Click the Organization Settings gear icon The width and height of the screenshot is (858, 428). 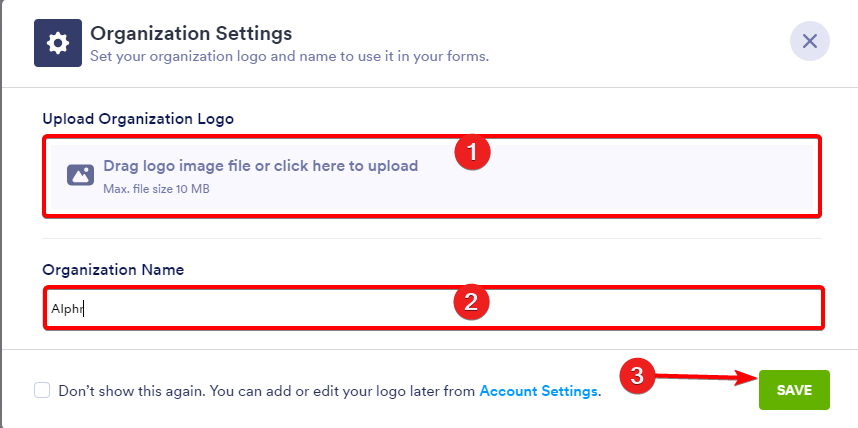tap(58, 43)
